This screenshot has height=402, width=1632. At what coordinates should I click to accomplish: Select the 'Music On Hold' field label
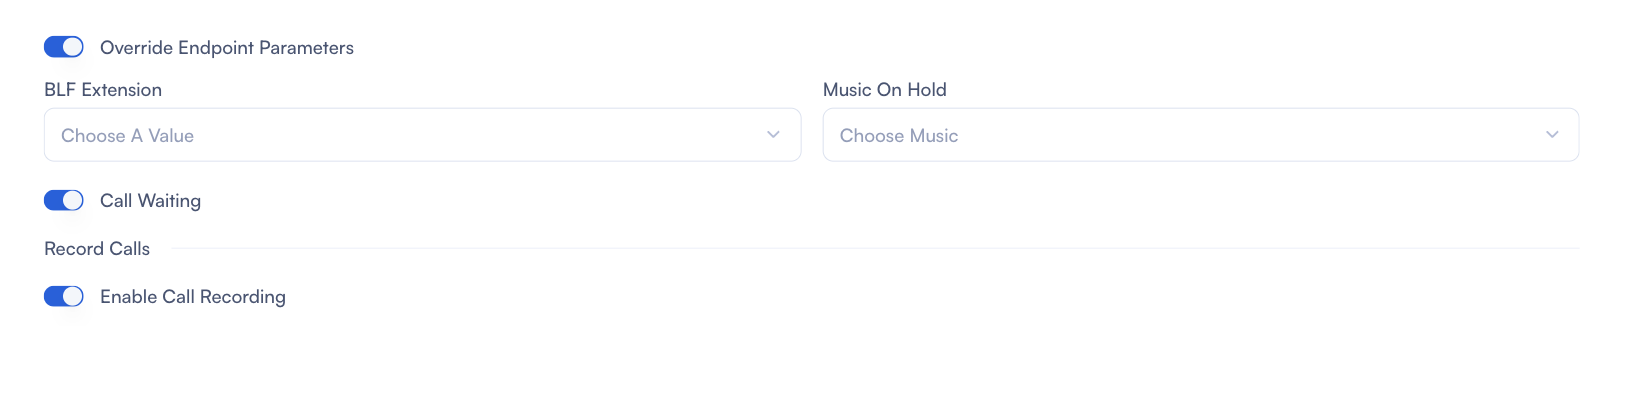[884, 90]
